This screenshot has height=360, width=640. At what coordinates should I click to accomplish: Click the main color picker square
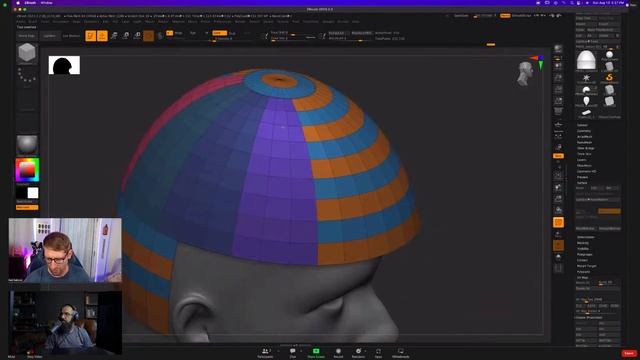[x=27, y=170]
